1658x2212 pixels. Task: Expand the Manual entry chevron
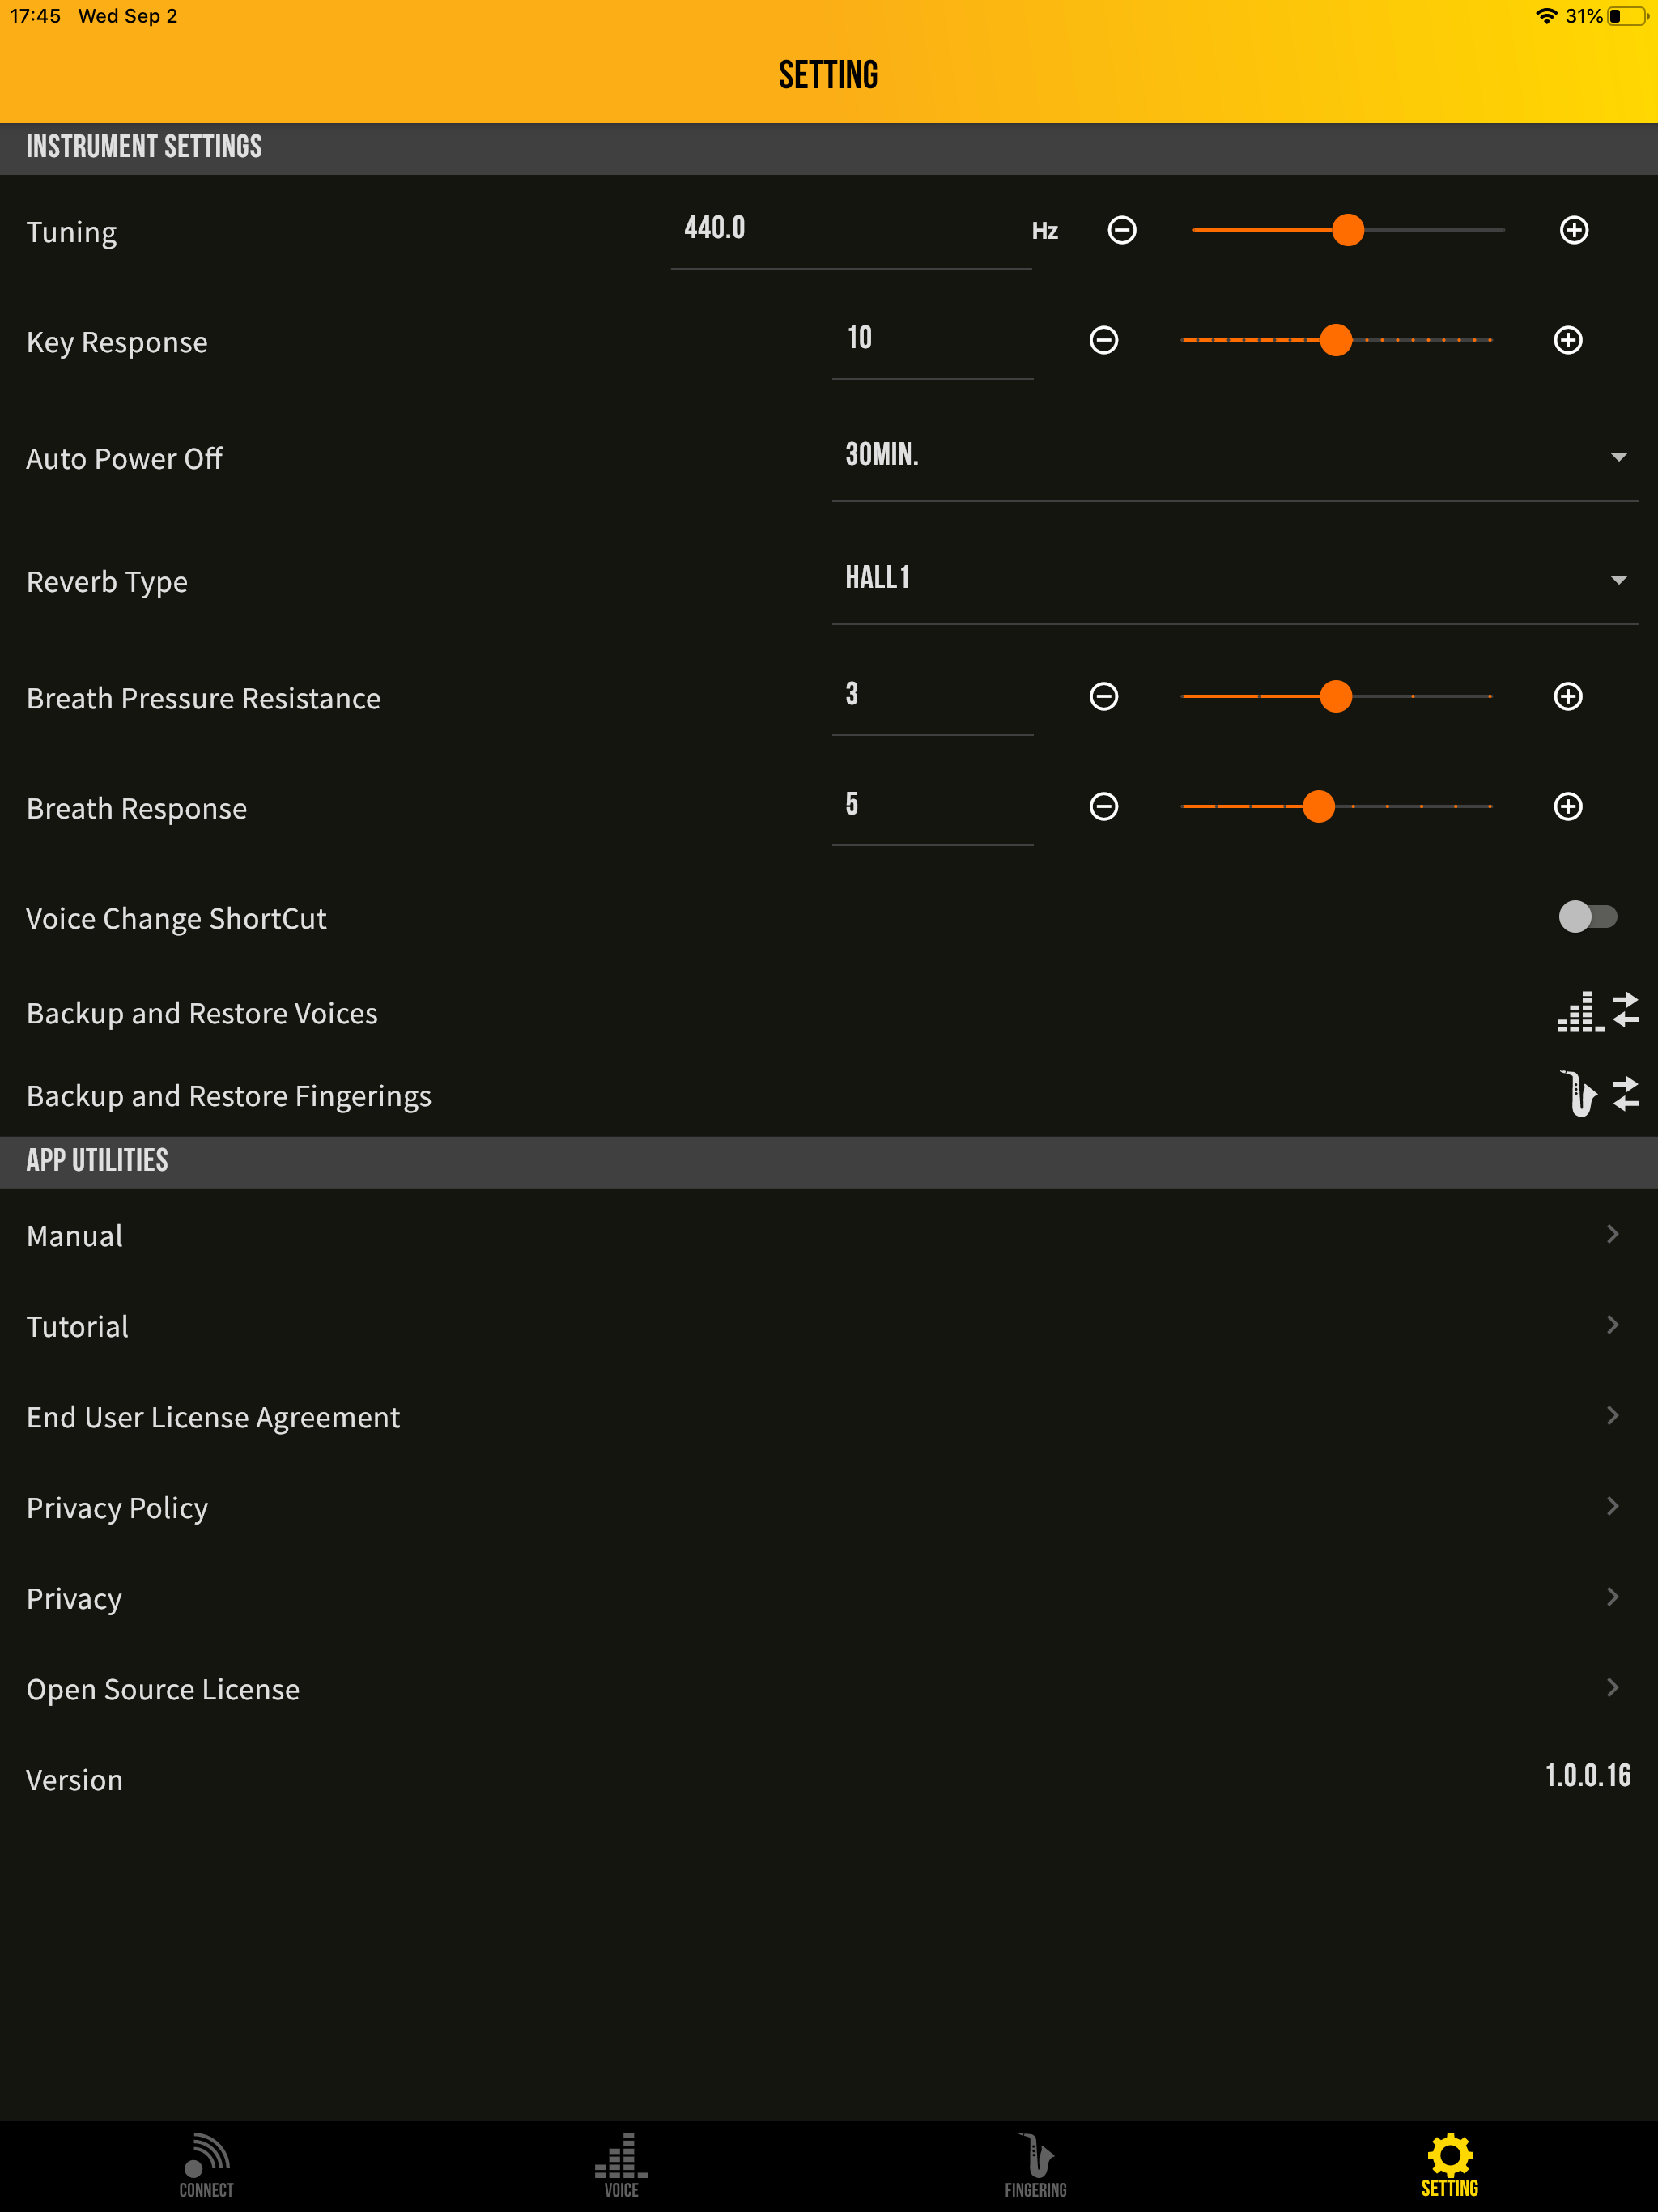(x=1612, y=1235)
